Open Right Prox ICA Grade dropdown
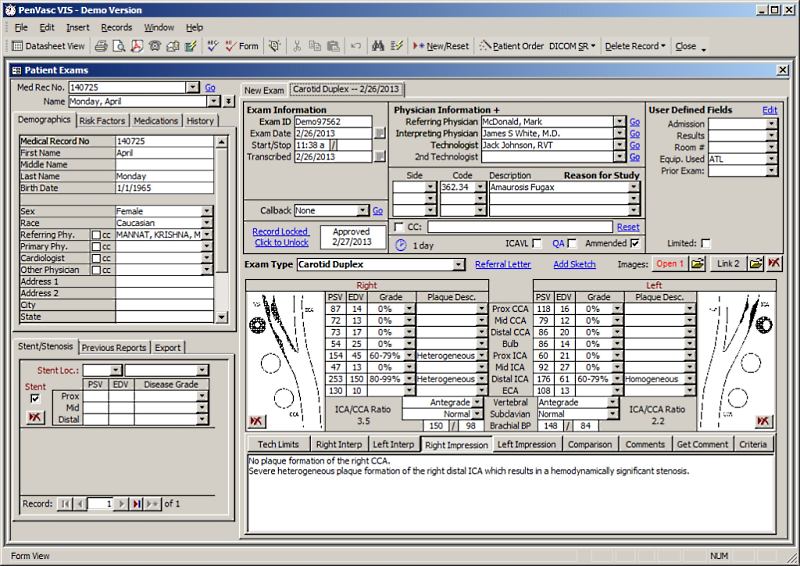Screen dimensions: 800x566 pos(409,356)
